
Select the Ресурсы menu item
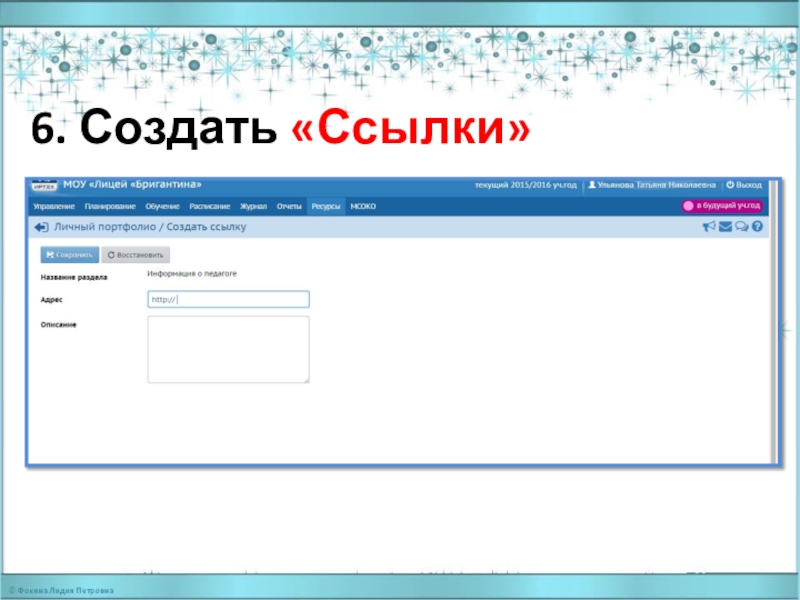point(326,207)
